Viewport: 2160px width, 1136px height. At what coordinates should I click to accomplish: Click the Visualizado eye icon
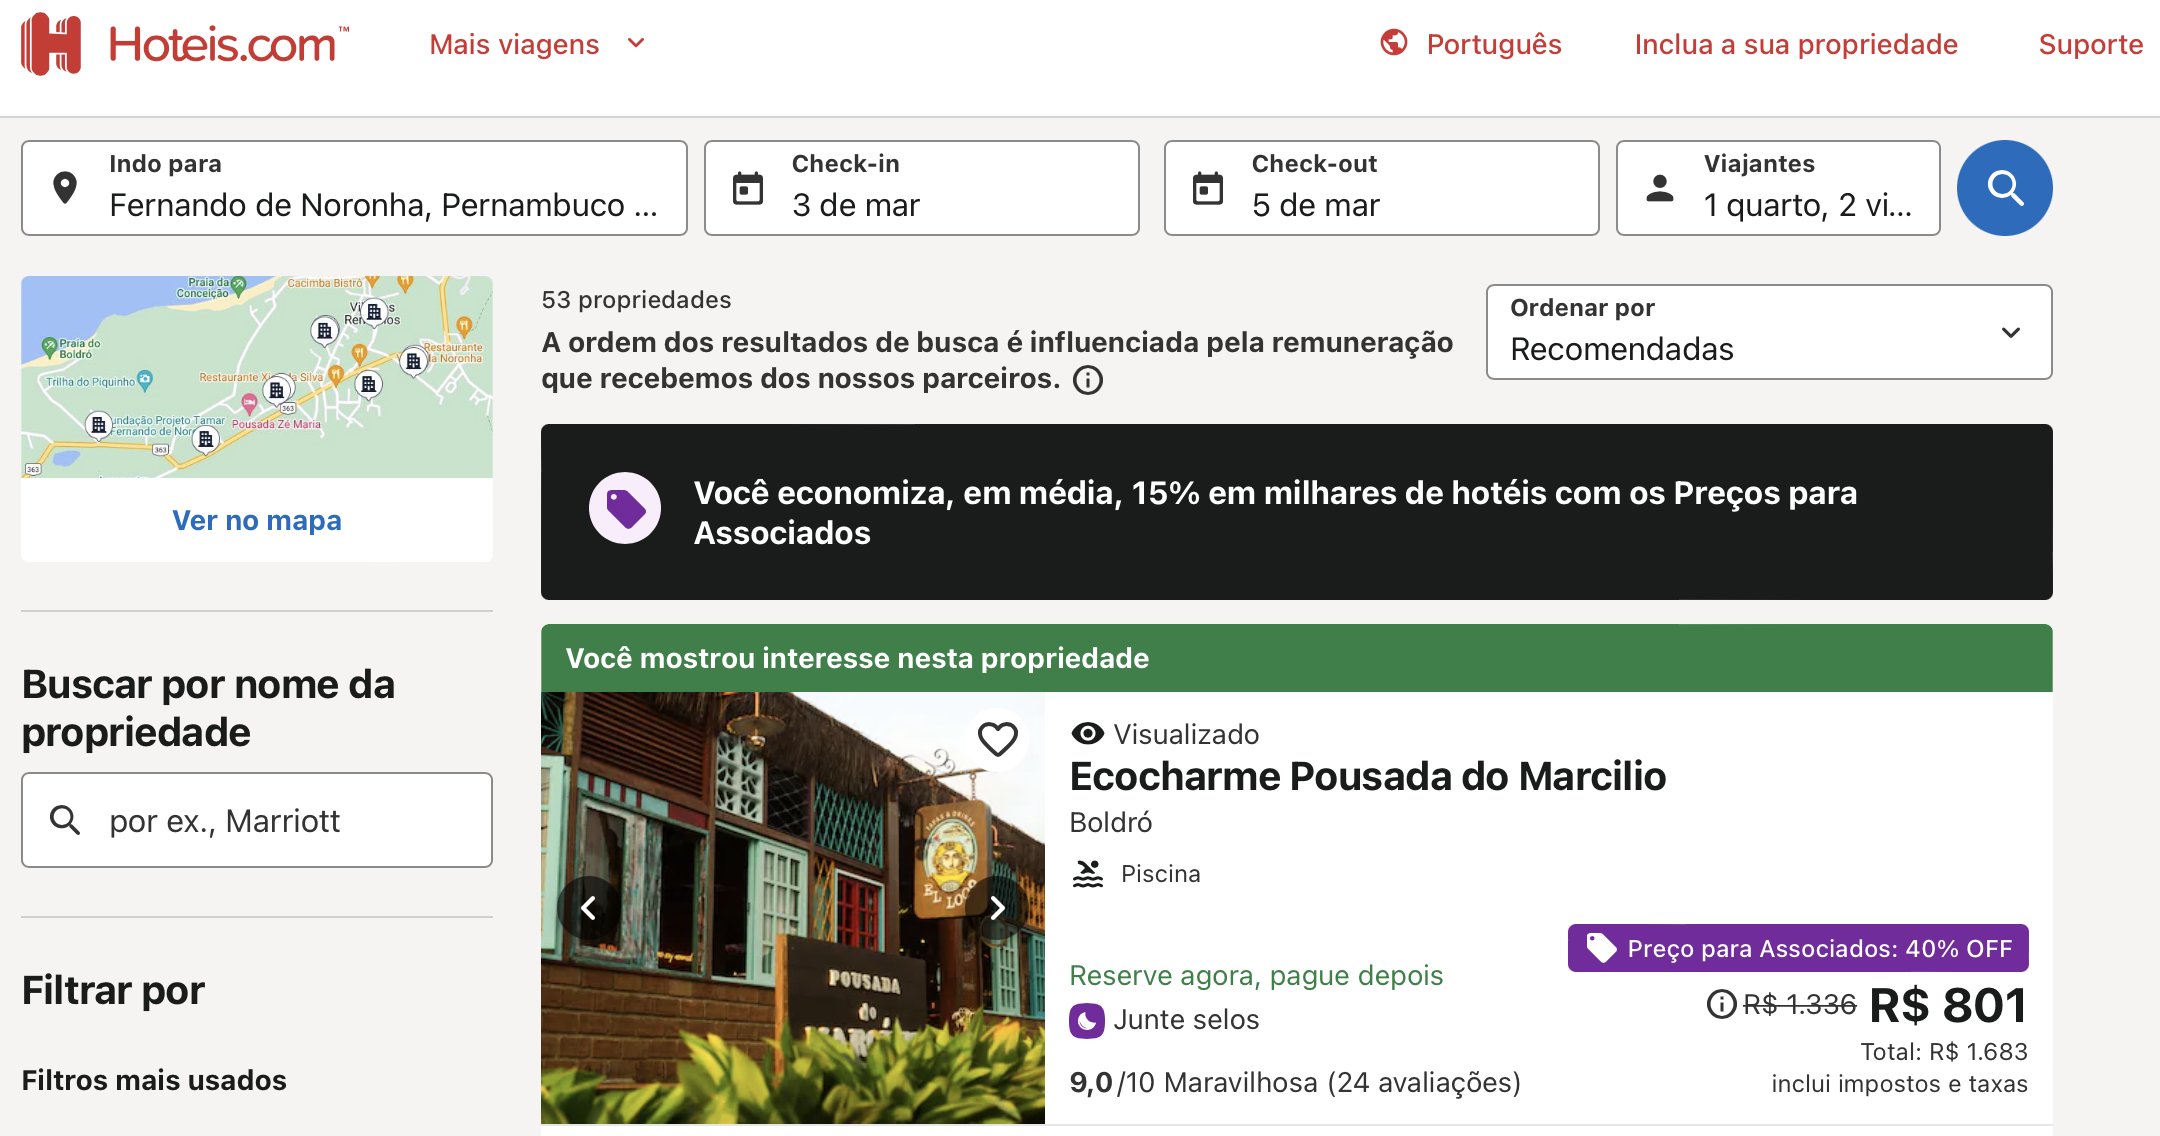(1087, 734)
